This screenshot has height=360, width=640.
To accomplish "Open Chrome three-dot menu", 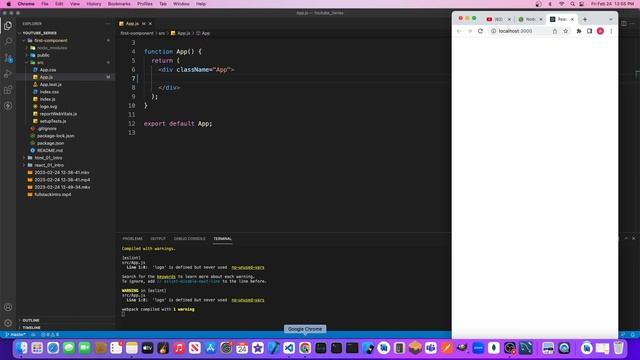I will [x=611, y=31].
